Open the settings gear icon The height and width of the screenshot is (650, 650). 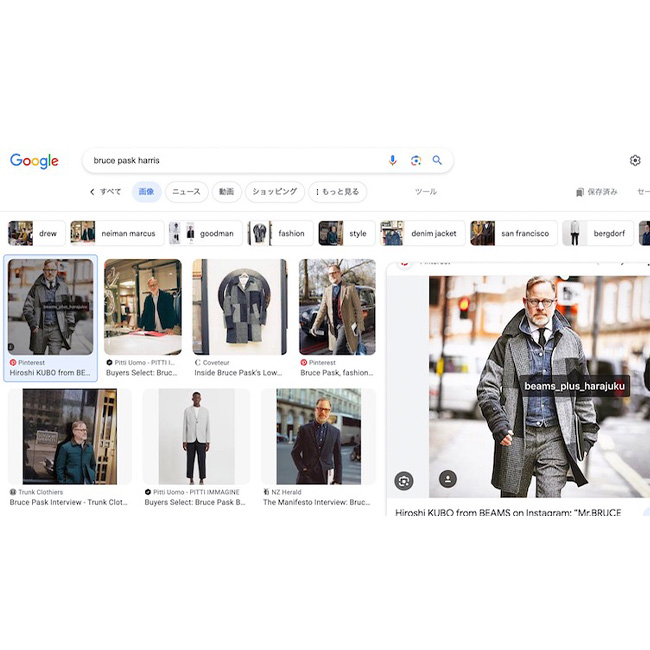pyautogui.click(x=635, y=160)
